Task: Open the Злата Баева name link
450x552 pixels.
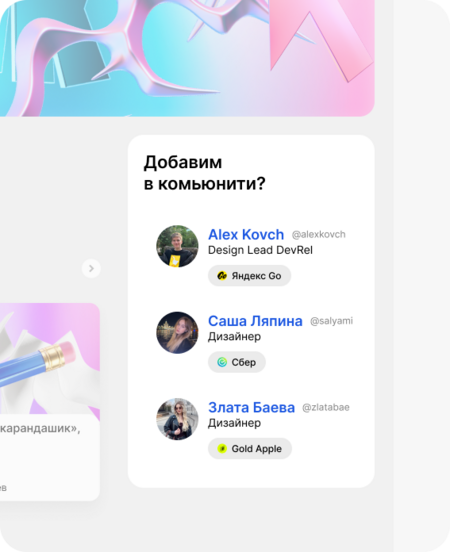Action: point(251,408)
